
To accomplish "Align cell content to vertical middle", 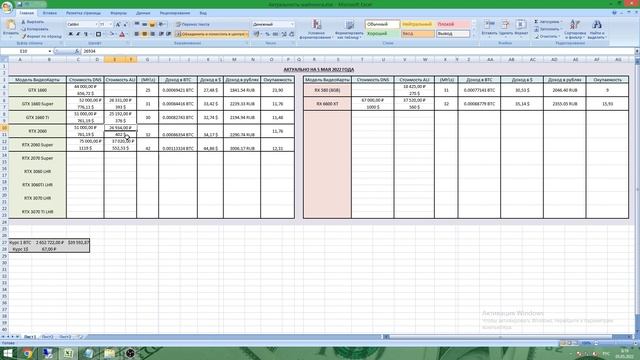I will point(144,24).
